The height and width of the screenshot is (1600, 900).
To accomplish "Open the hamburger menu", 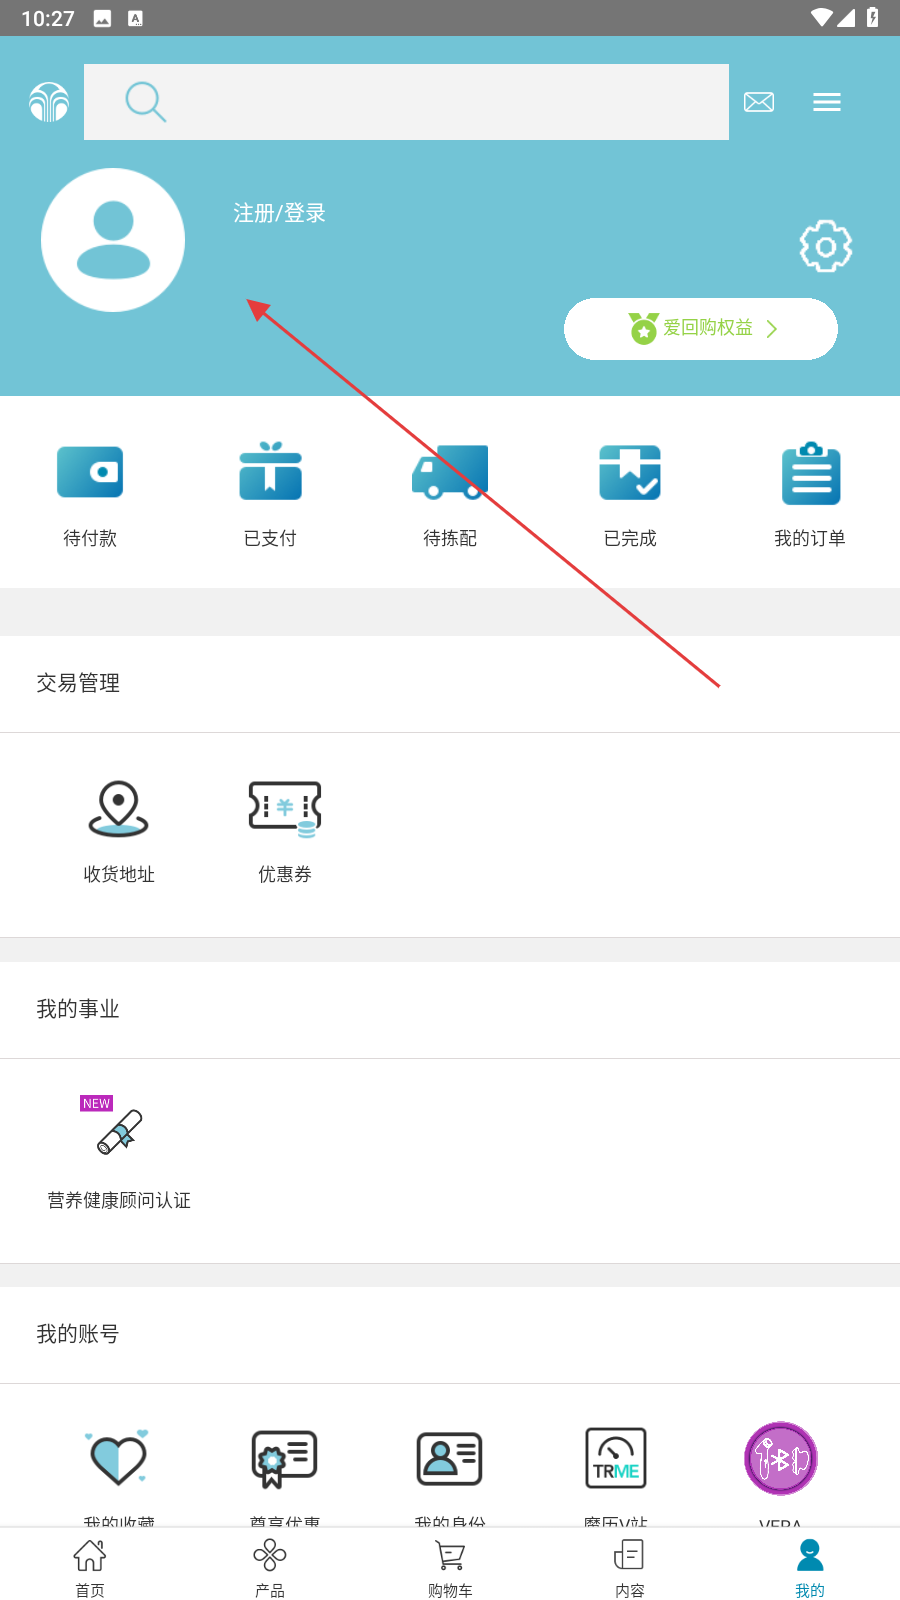I will tap(827, 102).
